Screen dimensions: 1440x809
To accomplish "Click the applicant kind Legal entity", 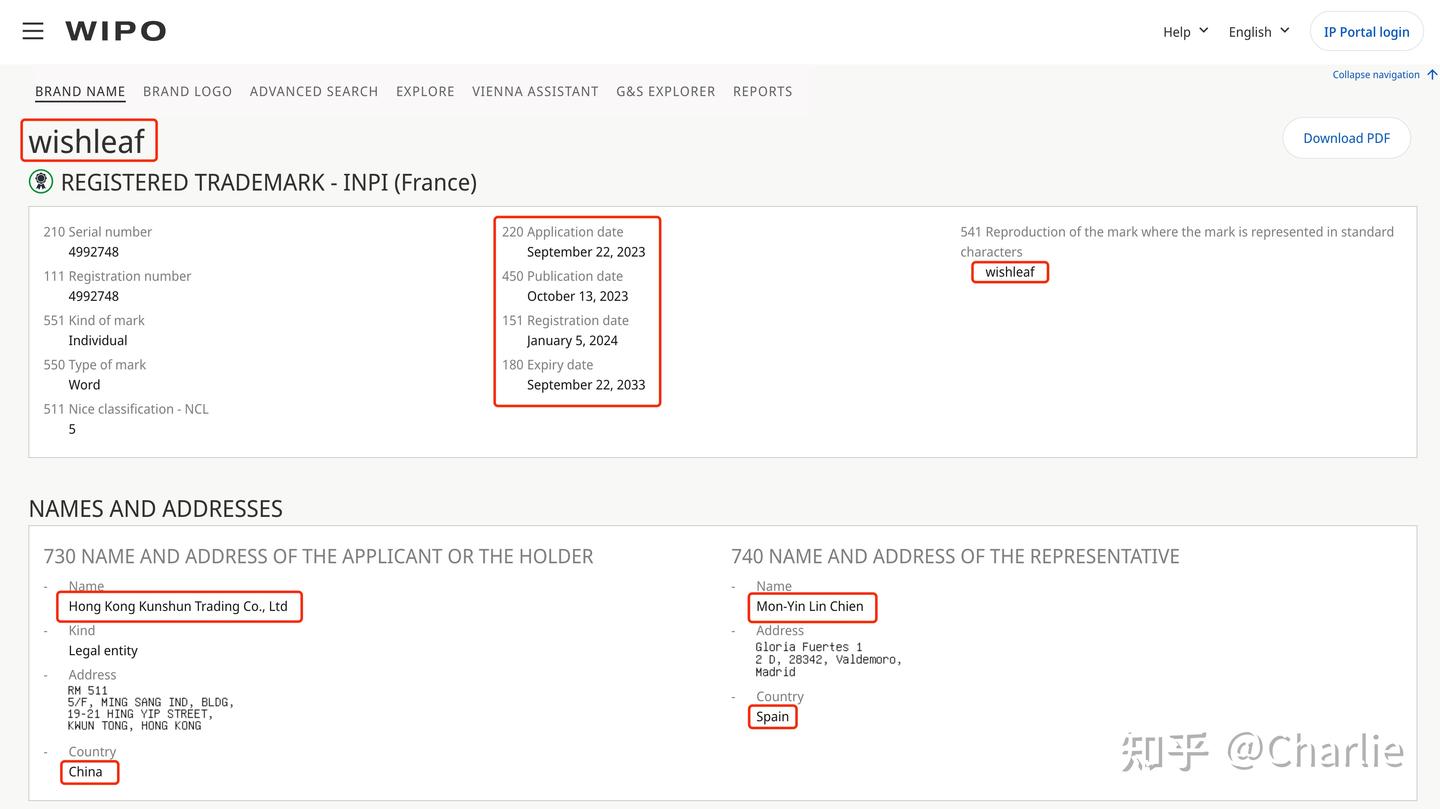I will click(x=103, y=650).
